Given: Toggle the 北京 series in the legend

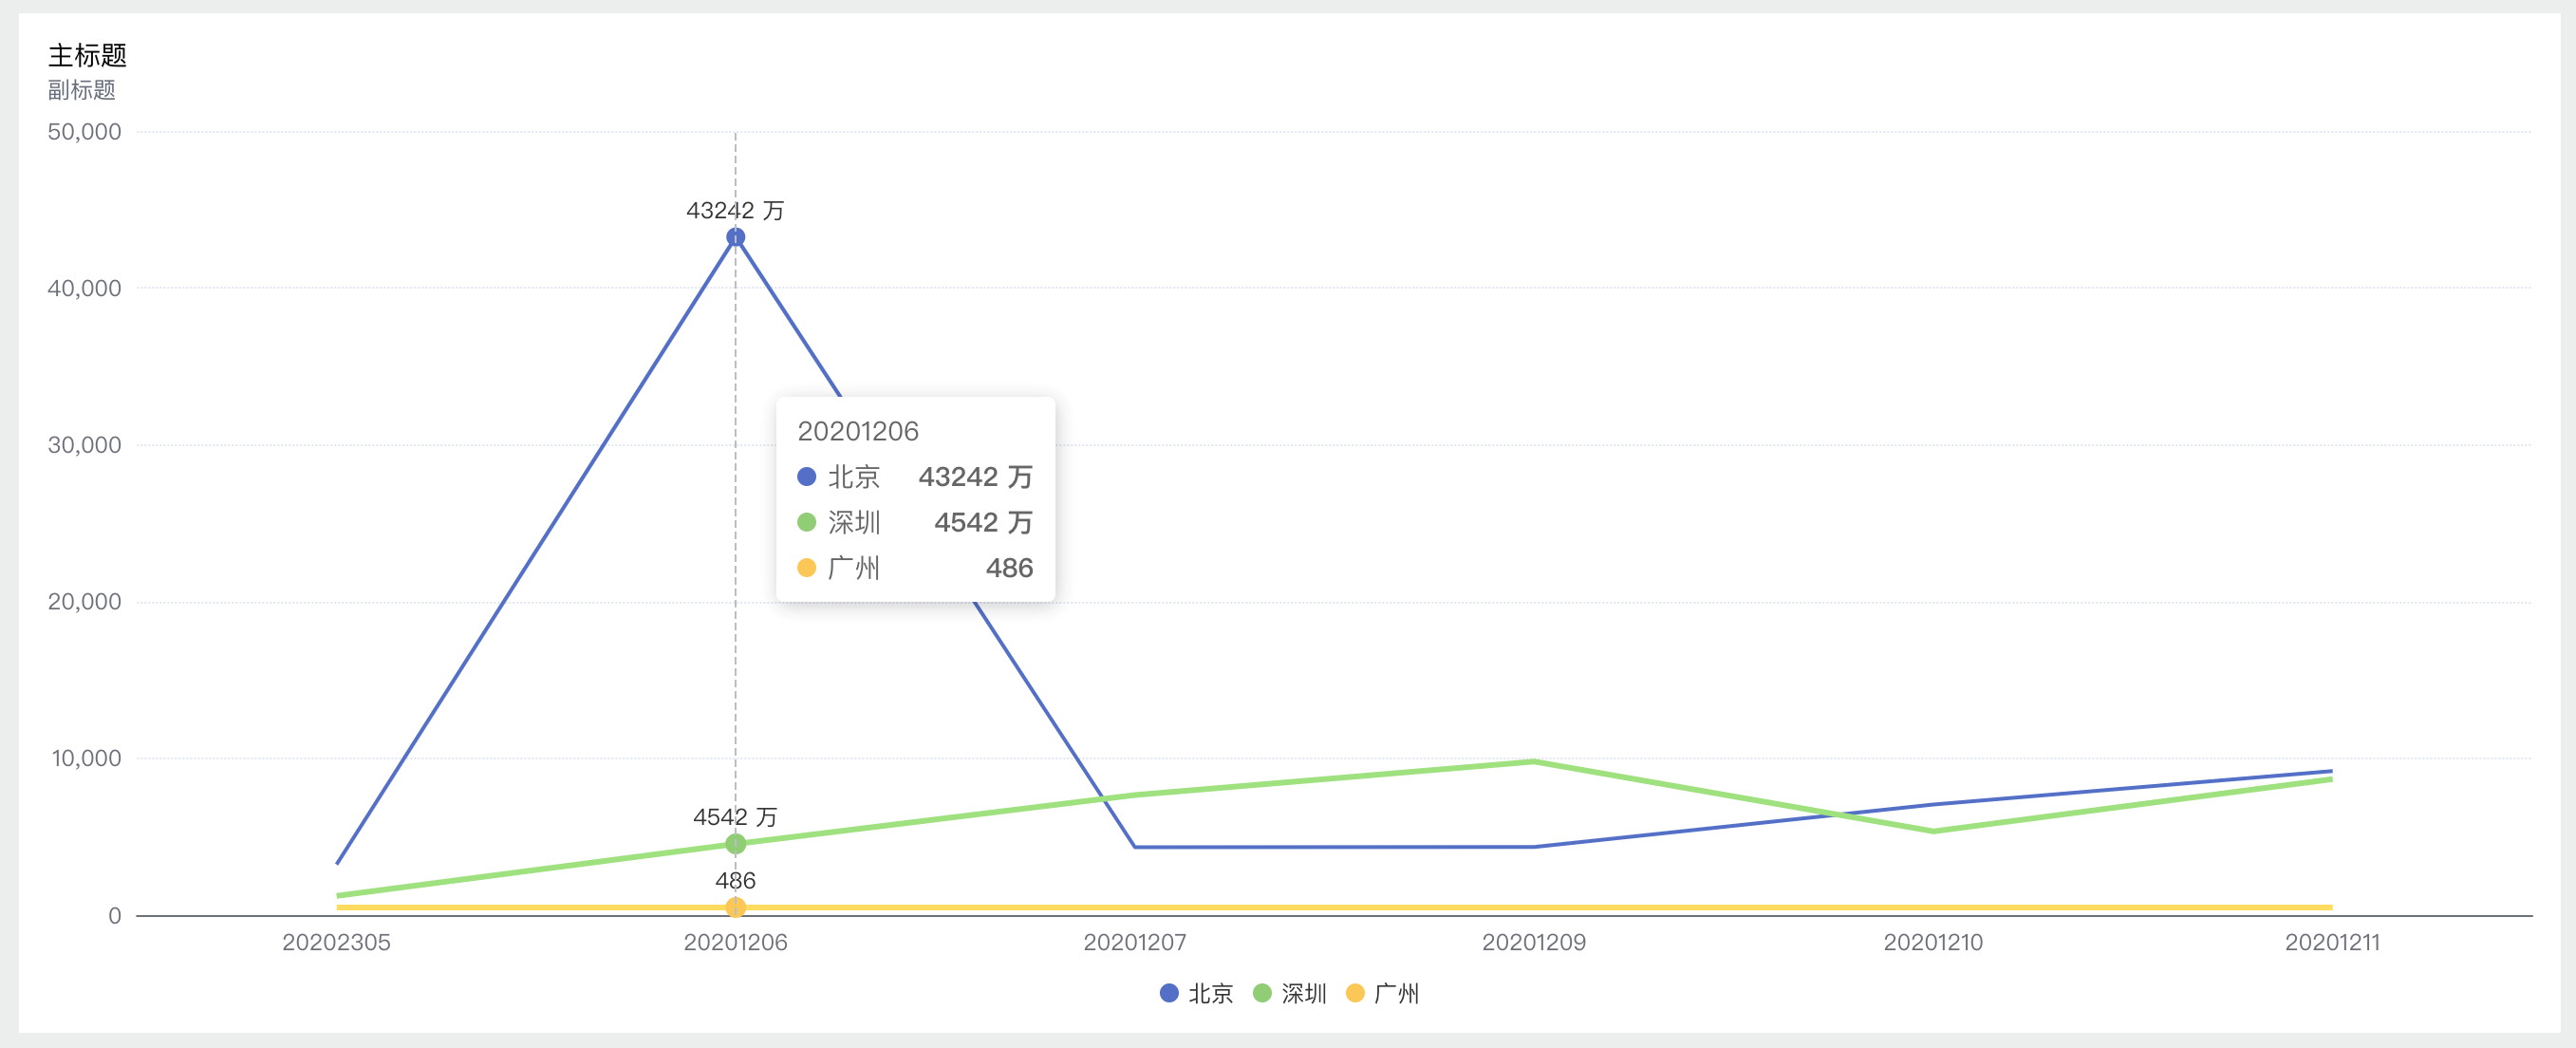Looking at the screenshot, I should click(1196, 993).
